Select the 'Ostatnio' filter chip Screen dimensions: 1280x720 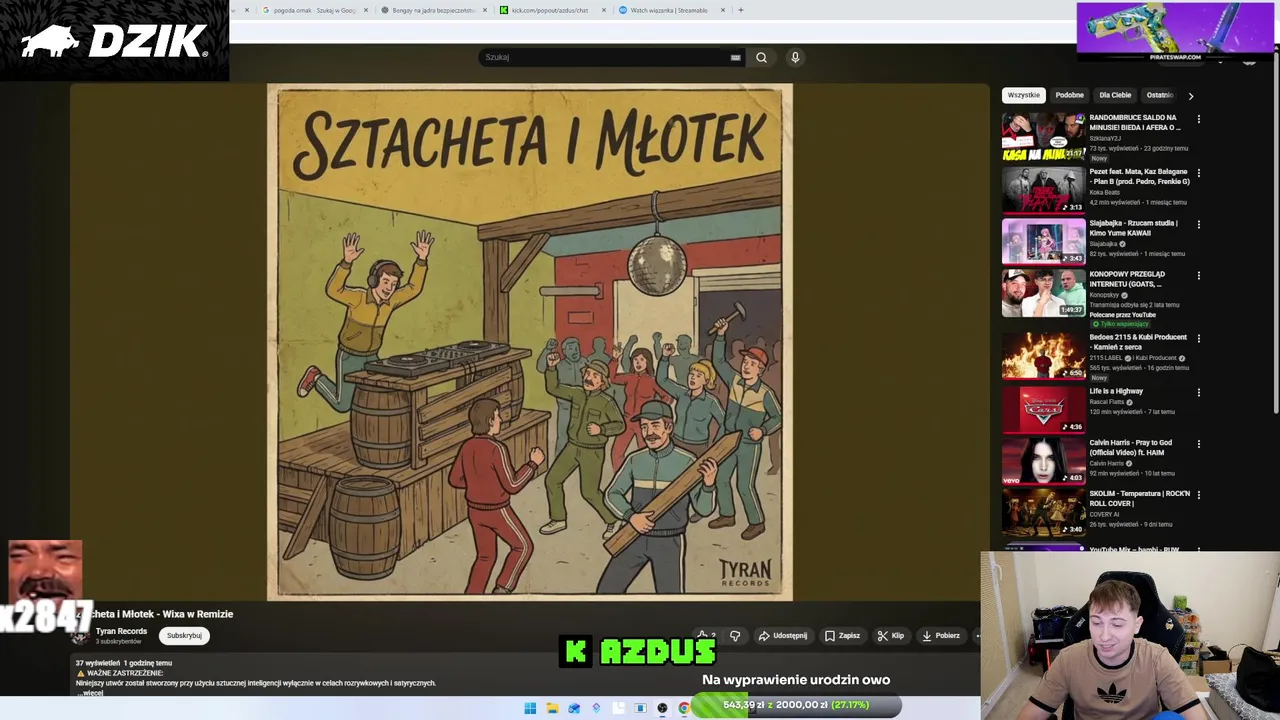pos(1159,95)
